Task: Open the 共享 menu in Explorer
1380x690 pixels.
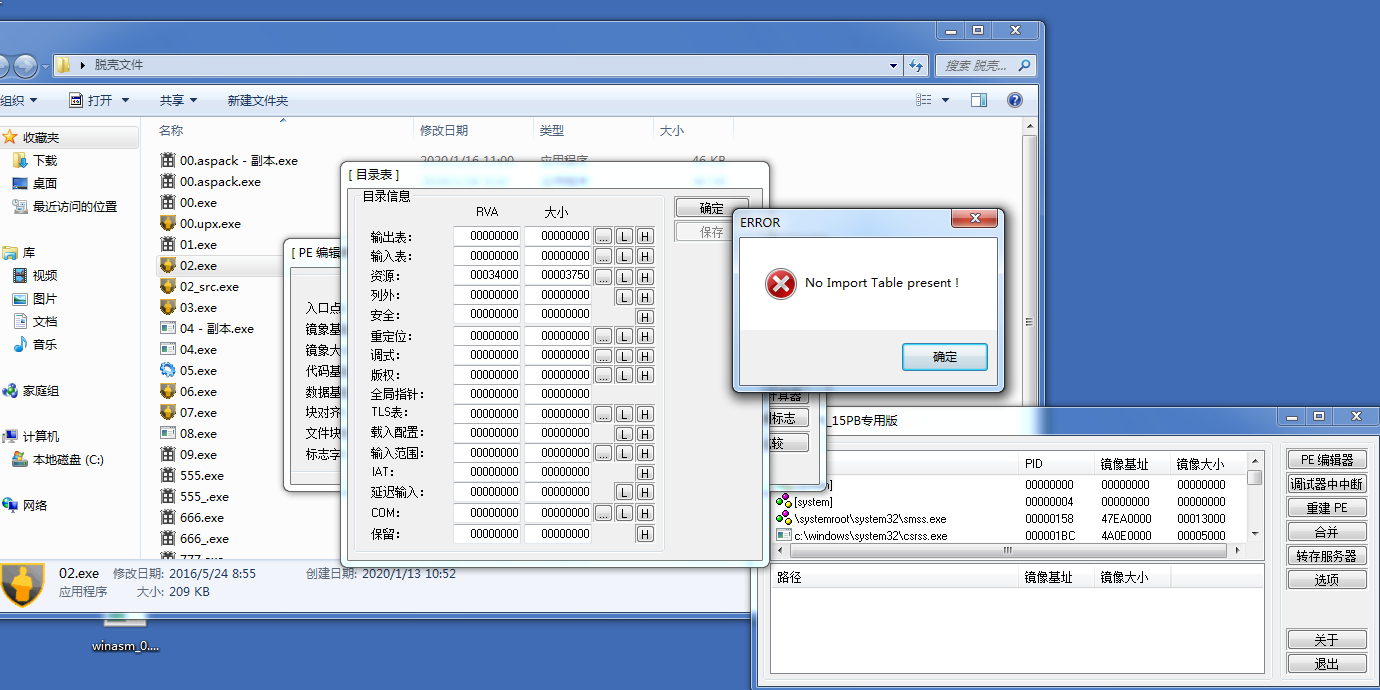Action: click(178, 100)
